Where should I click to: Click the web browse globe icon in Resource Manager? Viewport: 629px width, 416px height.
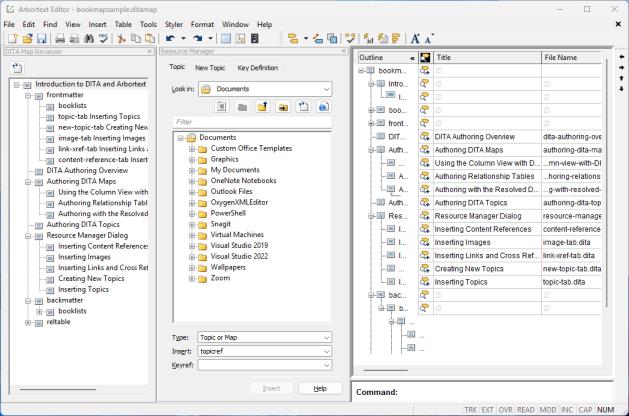pyautogui.click(x=324, y=107)
